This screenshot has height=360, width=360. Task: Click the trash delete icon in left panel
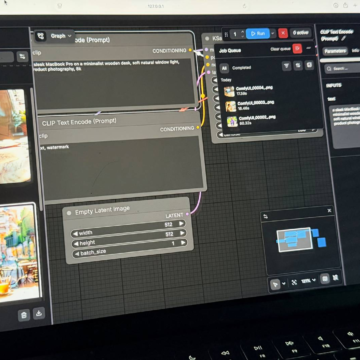24,315
